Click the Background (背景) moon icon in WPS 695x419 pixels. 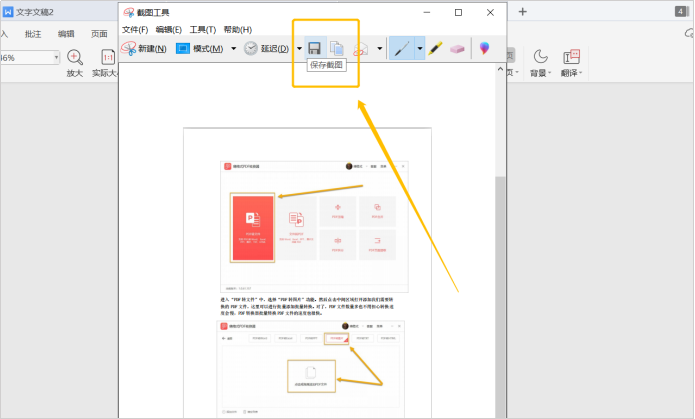(540, 57)
